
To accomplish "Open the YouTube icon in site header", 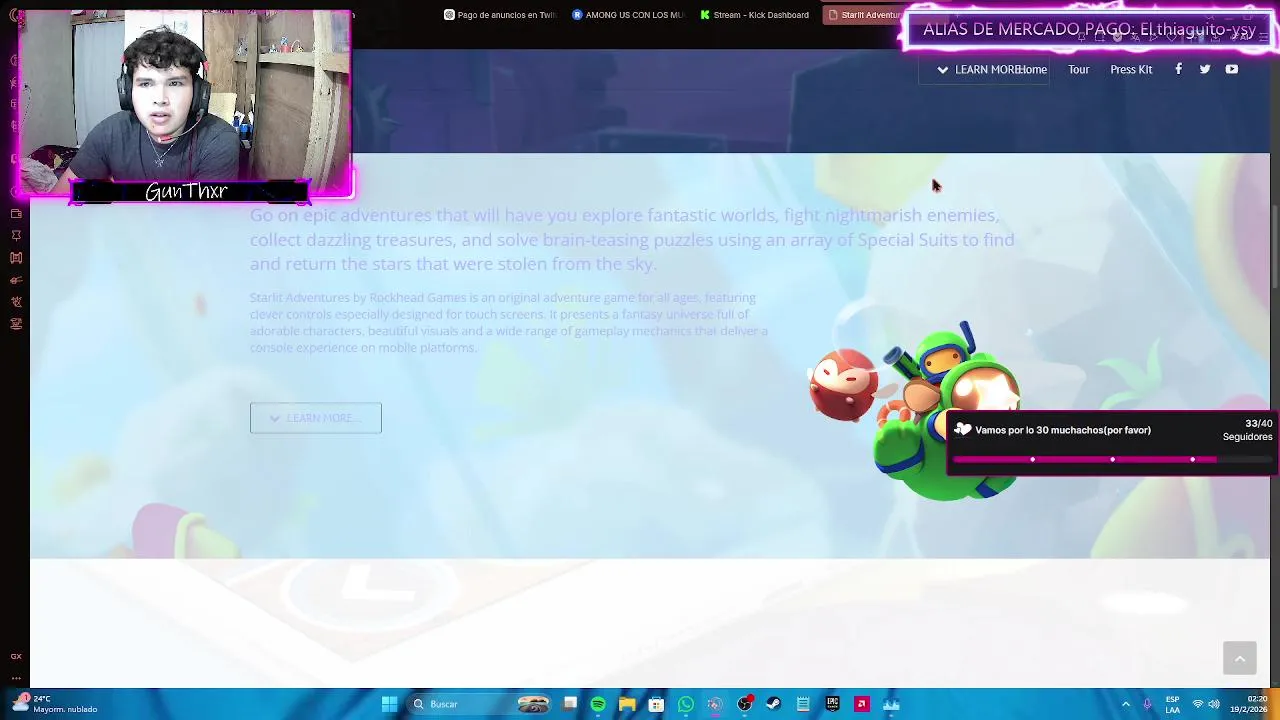I will click(x=1232, y=69).
